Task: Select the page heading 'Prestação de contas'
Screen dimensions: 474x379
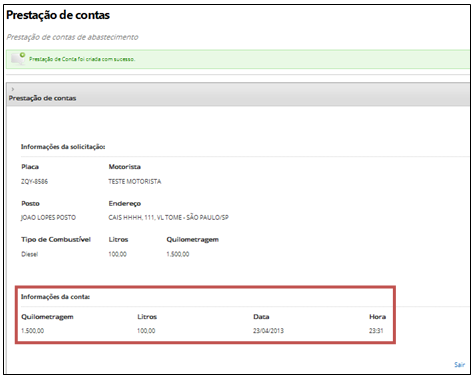Action: pyautogui.click(x=58, y=15)
